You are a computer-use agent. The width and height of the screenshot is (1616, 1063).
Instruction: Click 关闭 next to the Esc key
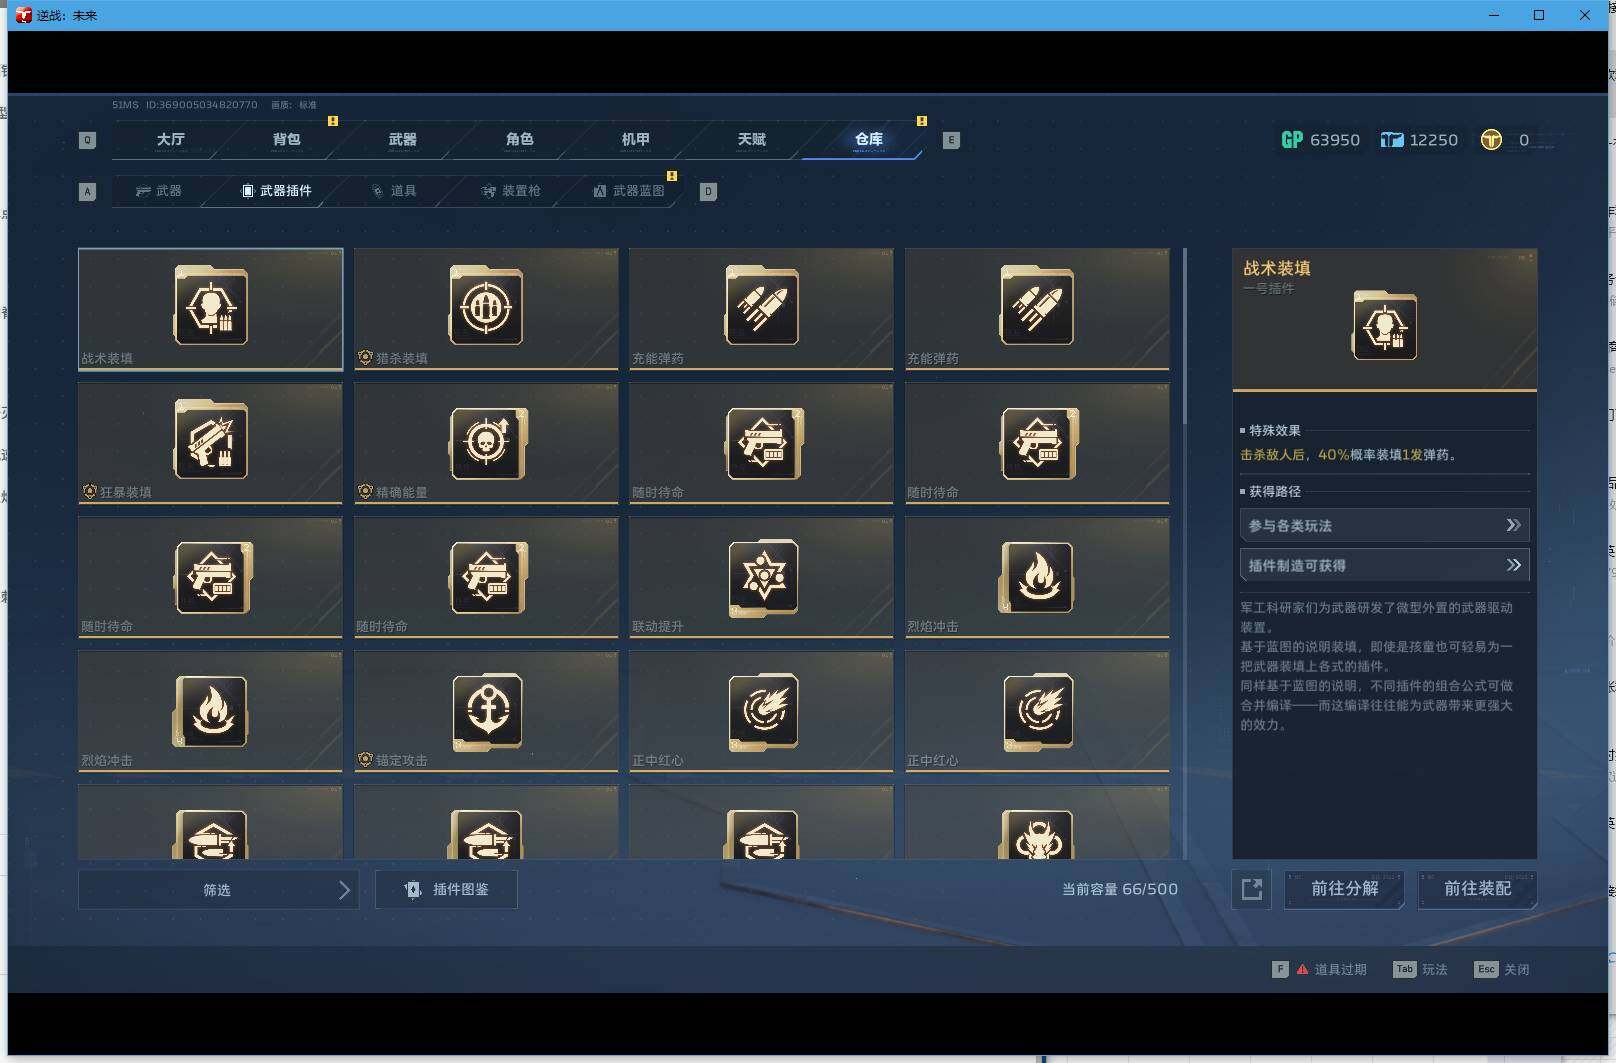(1516, 969)
